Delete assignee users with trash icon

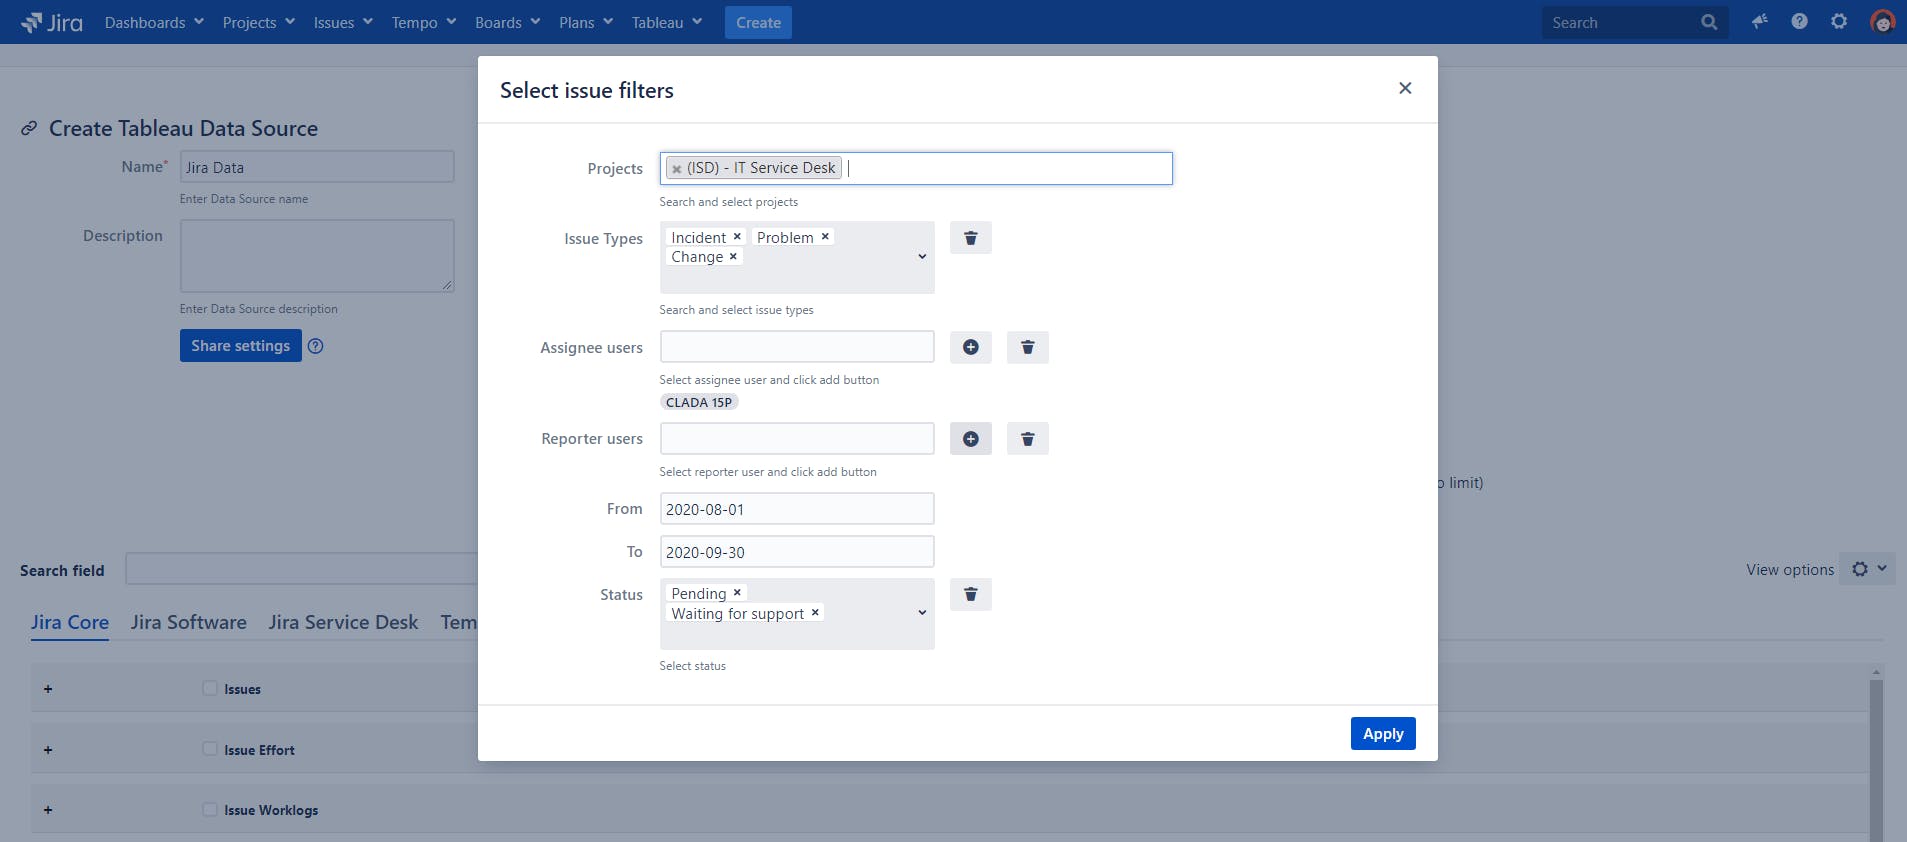pos(1027,347)
